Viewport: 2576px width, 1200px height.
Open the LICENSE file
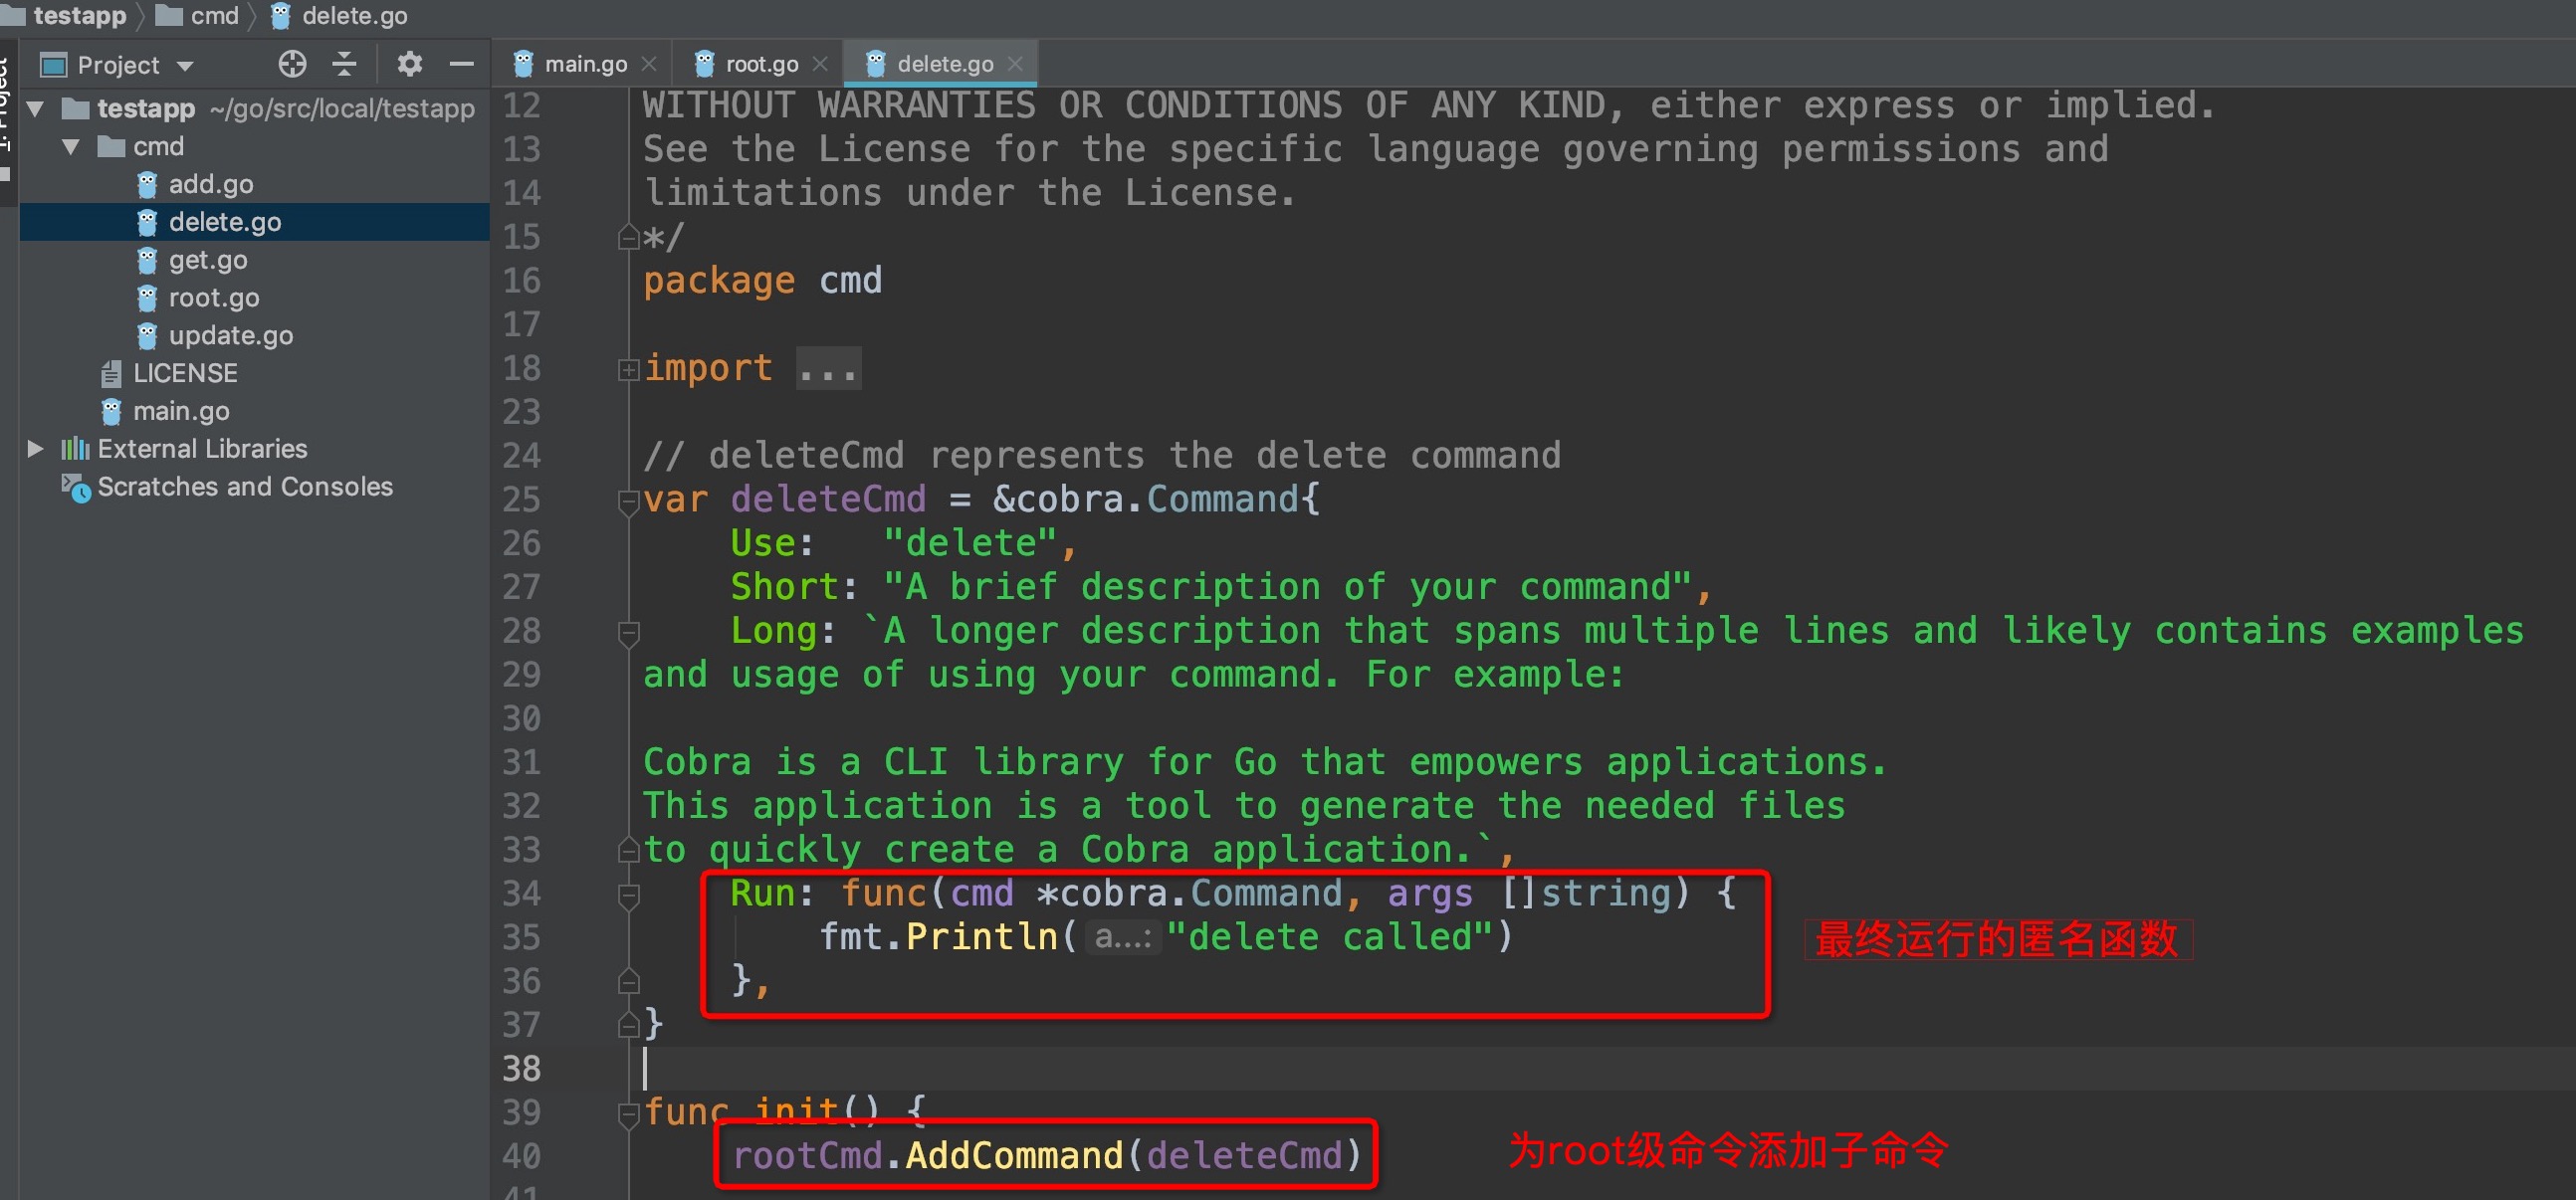point(185,373)
